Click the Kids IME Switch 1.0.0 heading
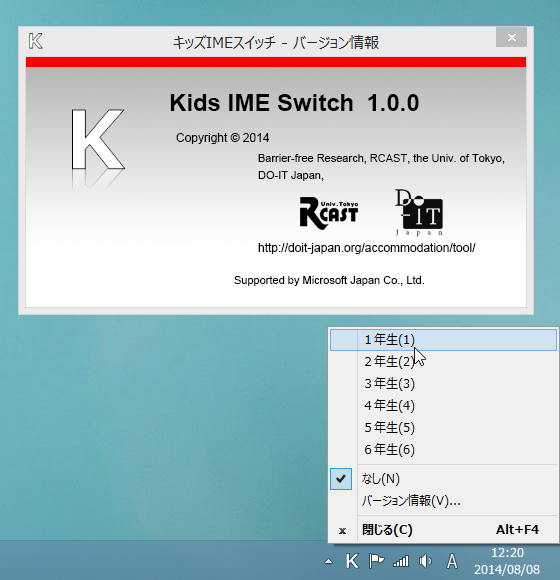 point(294,102)
